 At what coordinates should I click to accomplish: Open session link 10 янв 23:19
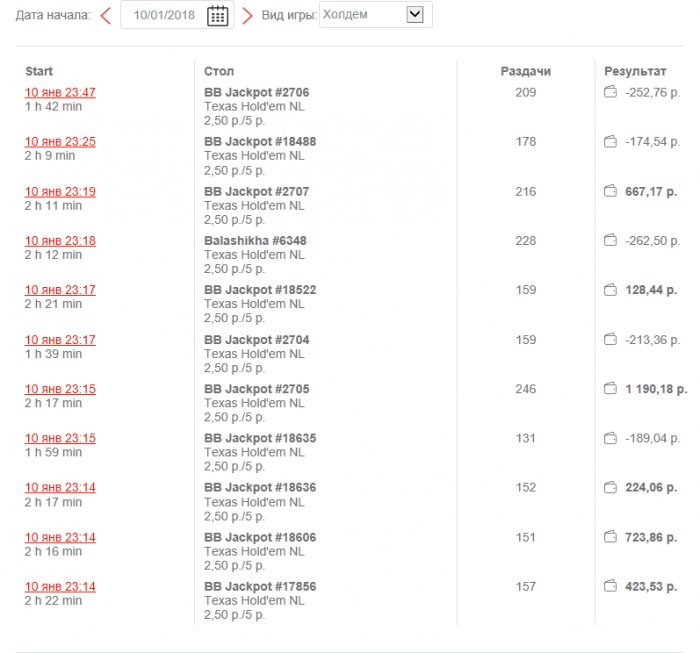(60, 191)
